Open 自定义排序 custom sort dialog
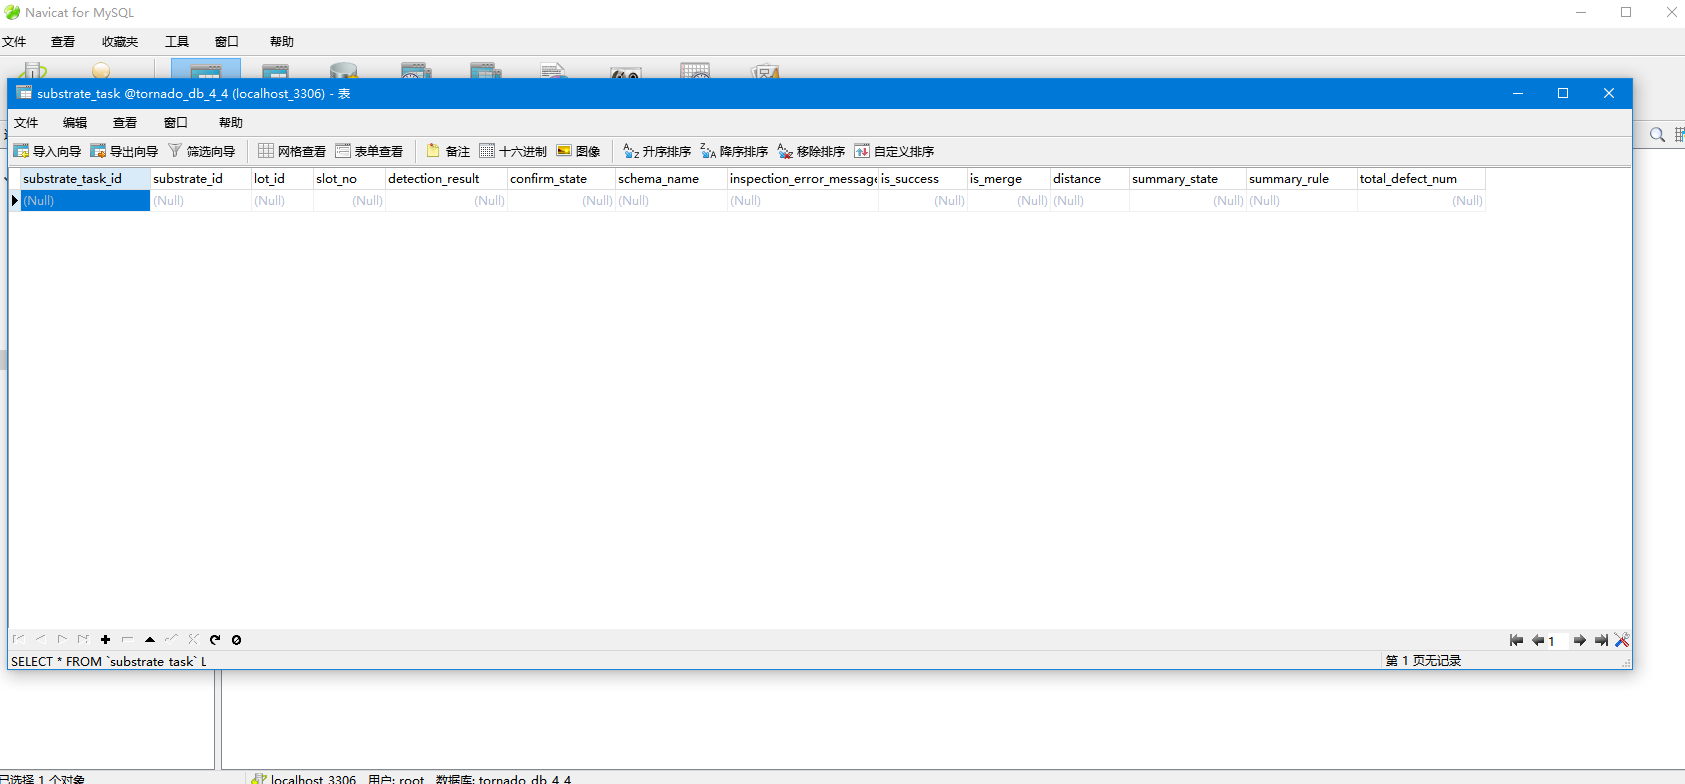The image size is (1685, 784). (x=894, y=151)
